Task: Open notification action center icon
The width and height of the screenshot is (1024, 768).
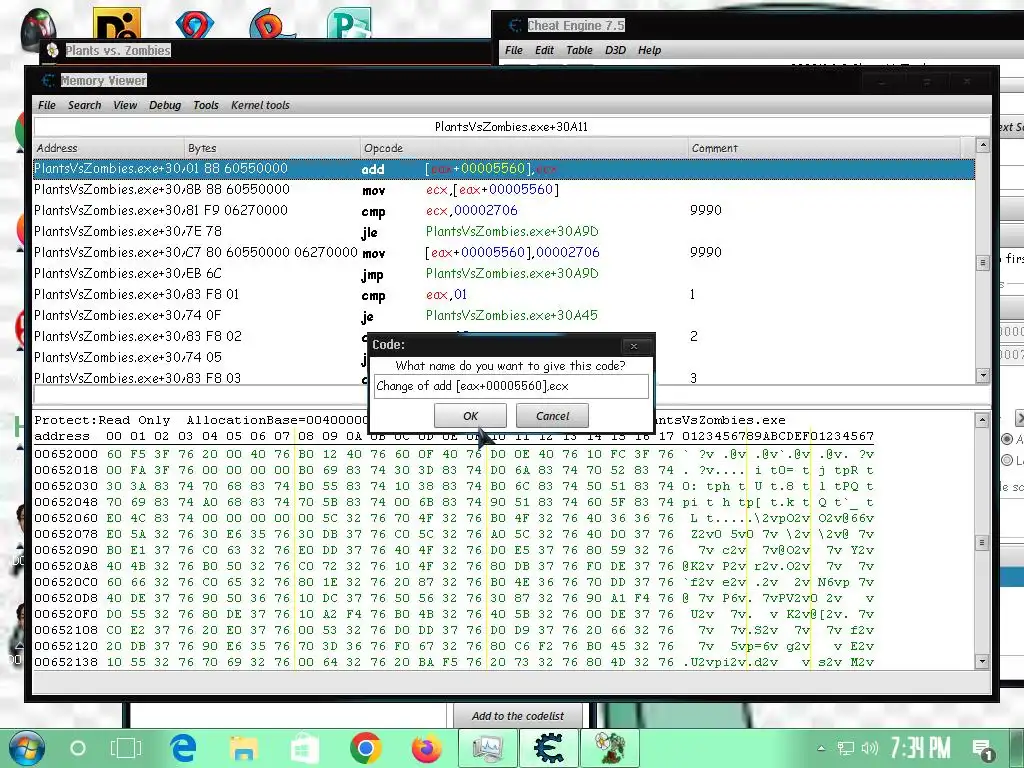Action: pos(982,749)
